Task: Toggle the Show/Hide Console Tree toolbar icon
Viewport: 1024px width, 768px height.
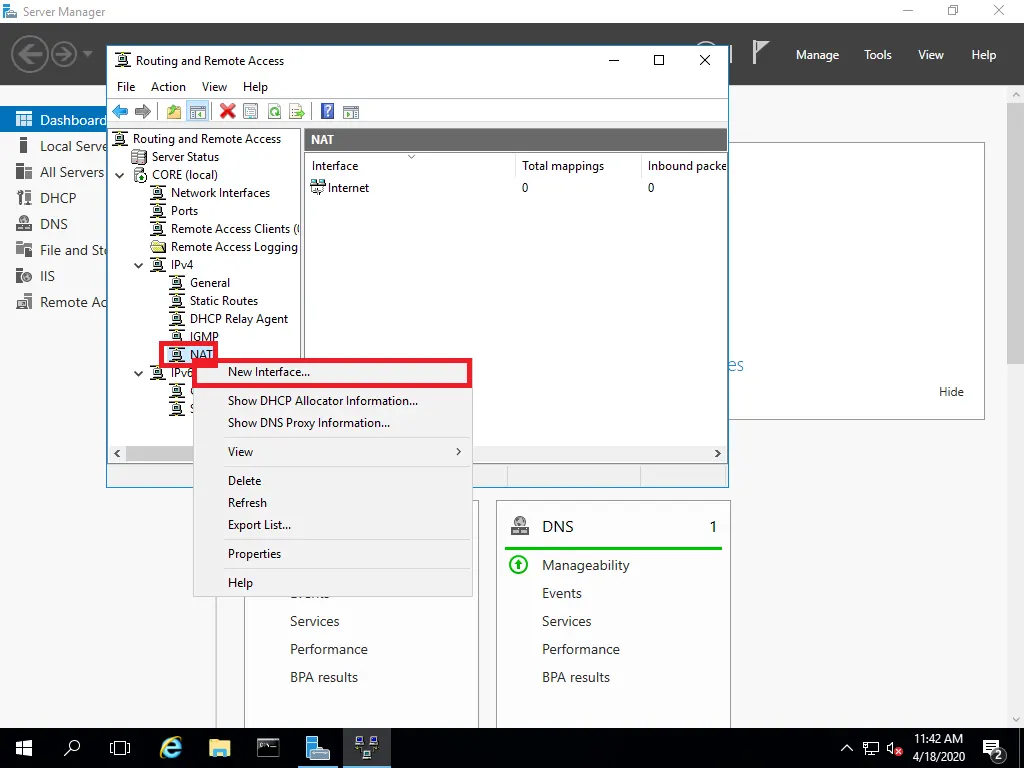Action: click(x=197, y=112)
